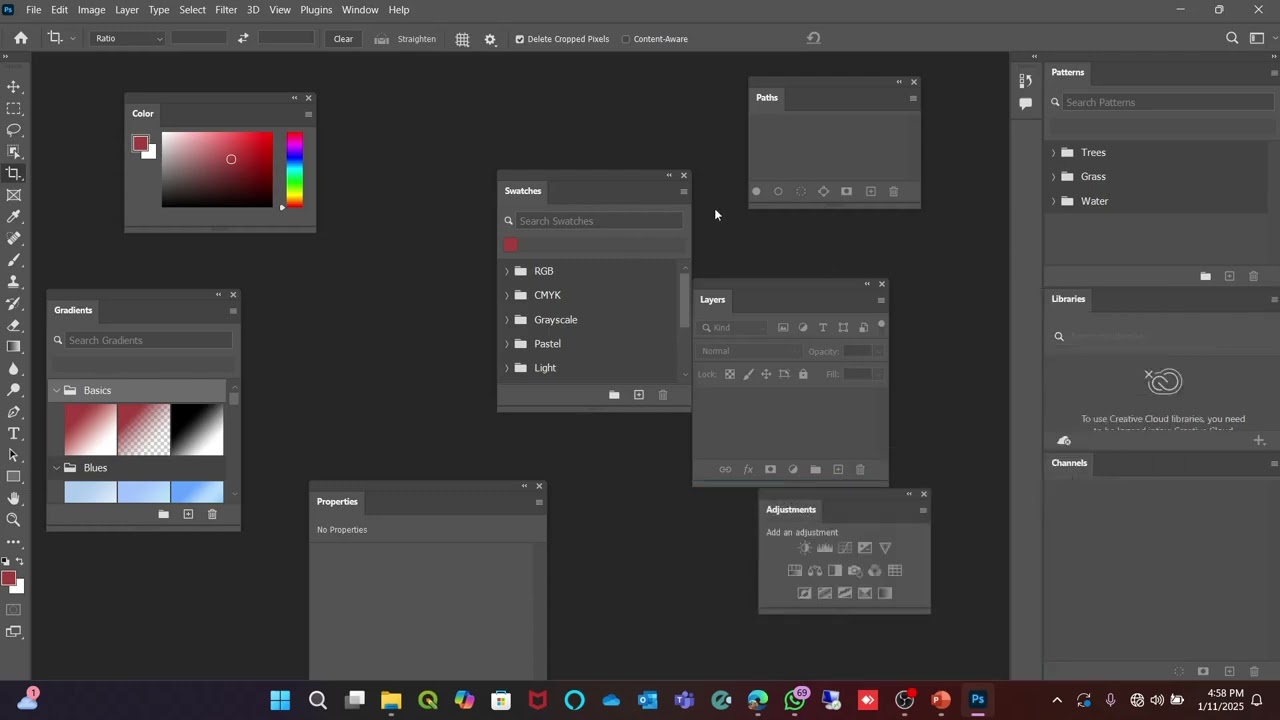Image resolution: width=1280 pixels, height=720 pixels.
Task: Select the Zoom tool
Action: 14,520
